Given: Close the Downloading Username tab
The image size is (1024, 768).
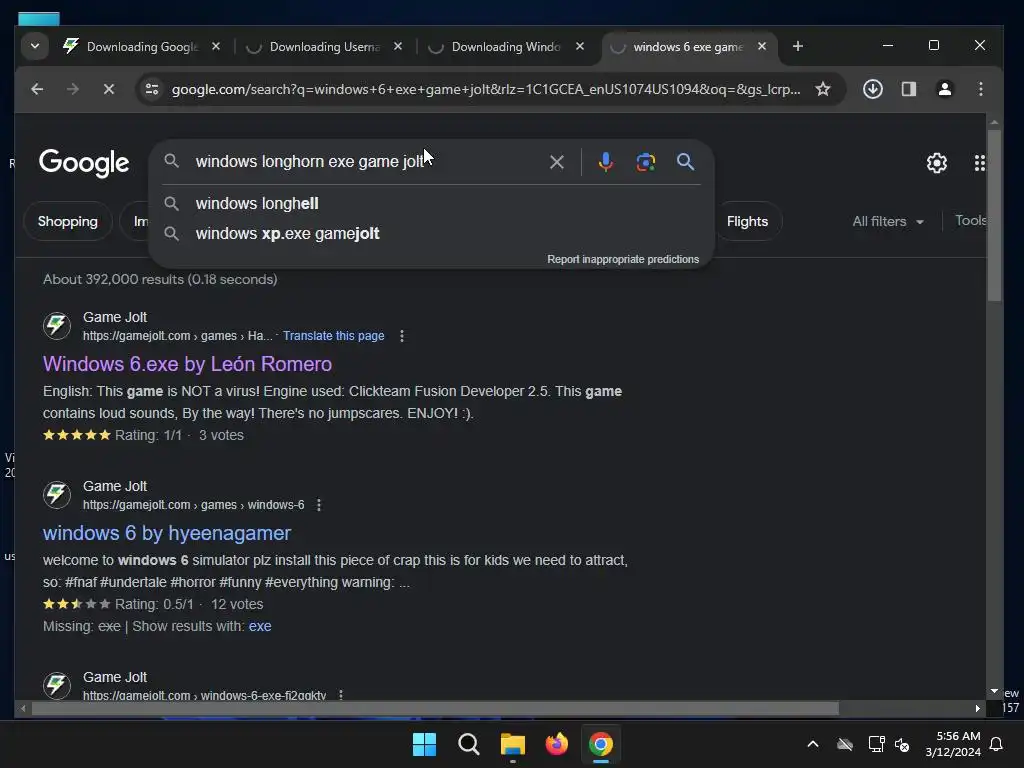Looking at the screenshot, I should pos(398,46).
